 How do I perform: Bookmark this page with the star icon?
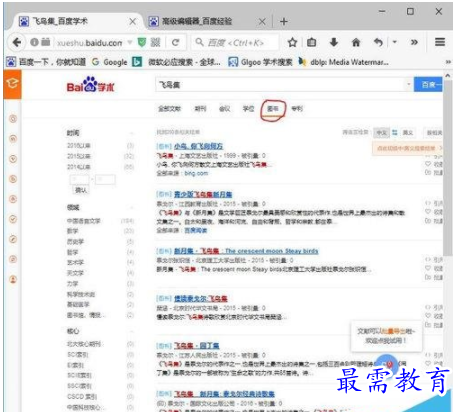[292, 42]
